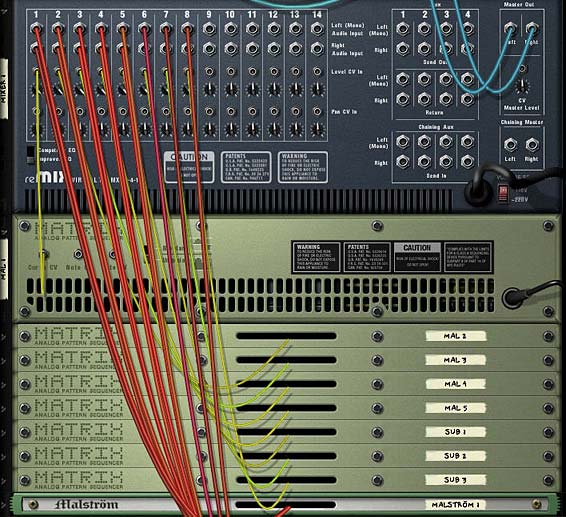Click Matrix MAL 1 Curve CV jack
Viewport: 566px width, 517px height.
pos(44,255)
